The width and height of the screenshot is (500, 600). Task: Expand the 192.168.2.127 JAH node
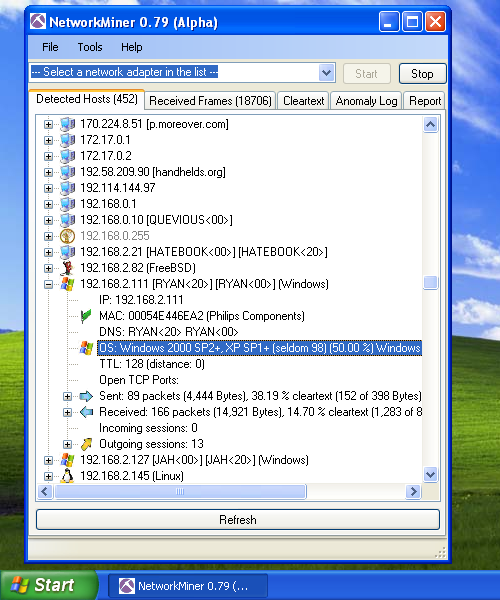(48, 460)
